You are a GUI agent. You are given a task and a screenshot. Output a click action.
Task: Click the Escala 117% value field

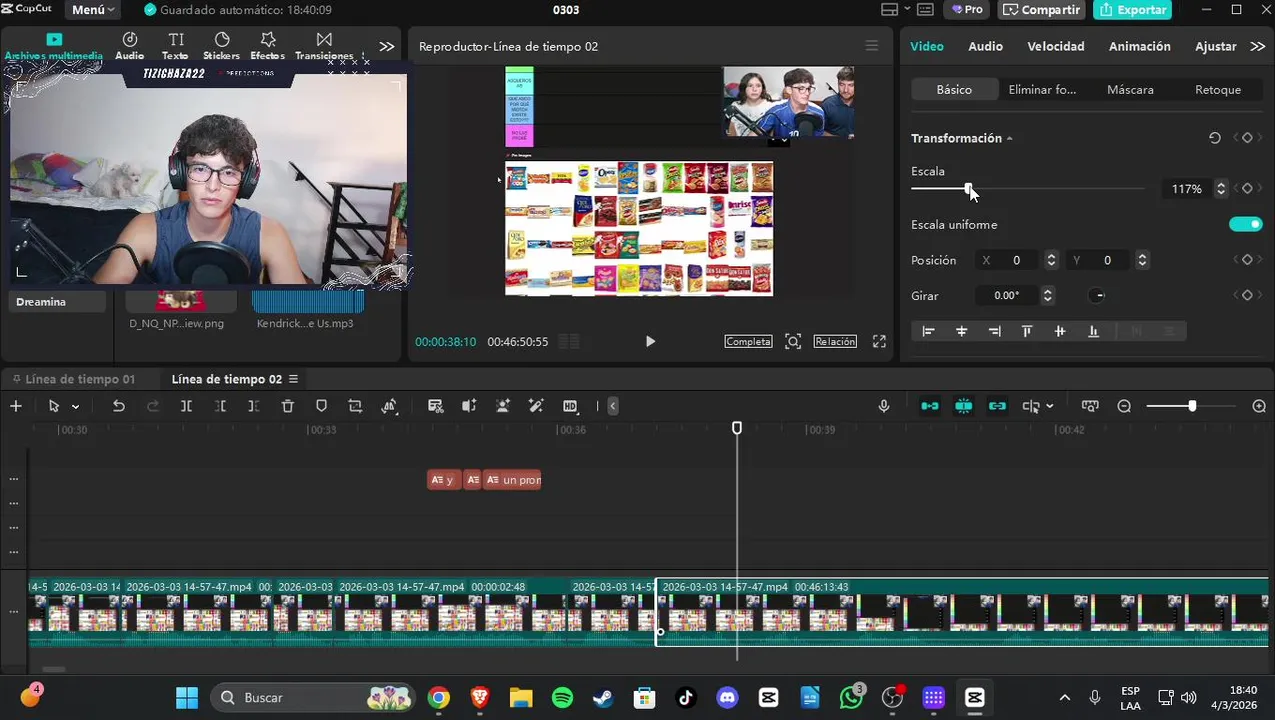(1187, 189)
